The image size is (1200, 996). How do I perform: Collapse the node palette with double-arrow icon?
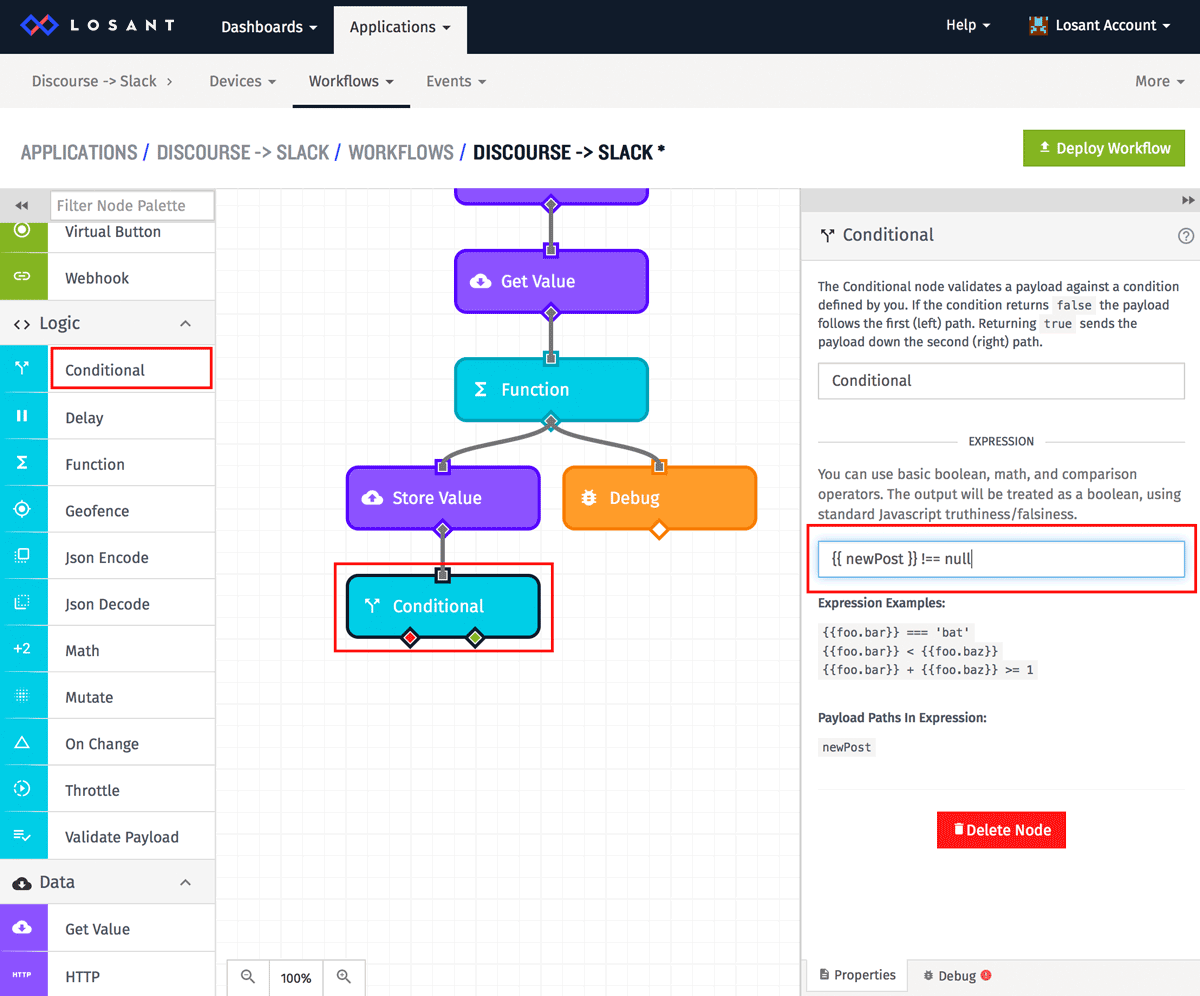[x=22, y=205]
